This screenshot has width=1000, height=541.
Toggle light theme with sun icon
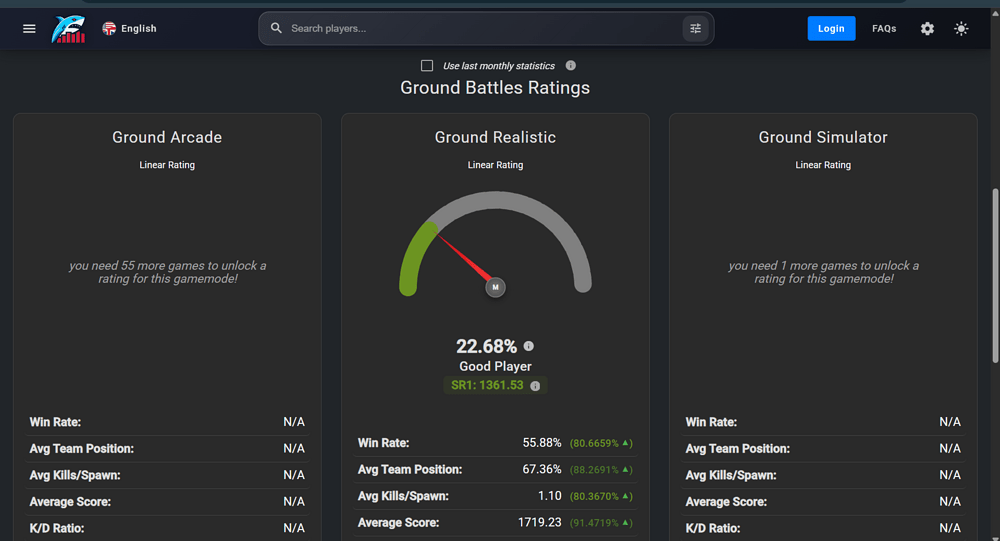961,29
